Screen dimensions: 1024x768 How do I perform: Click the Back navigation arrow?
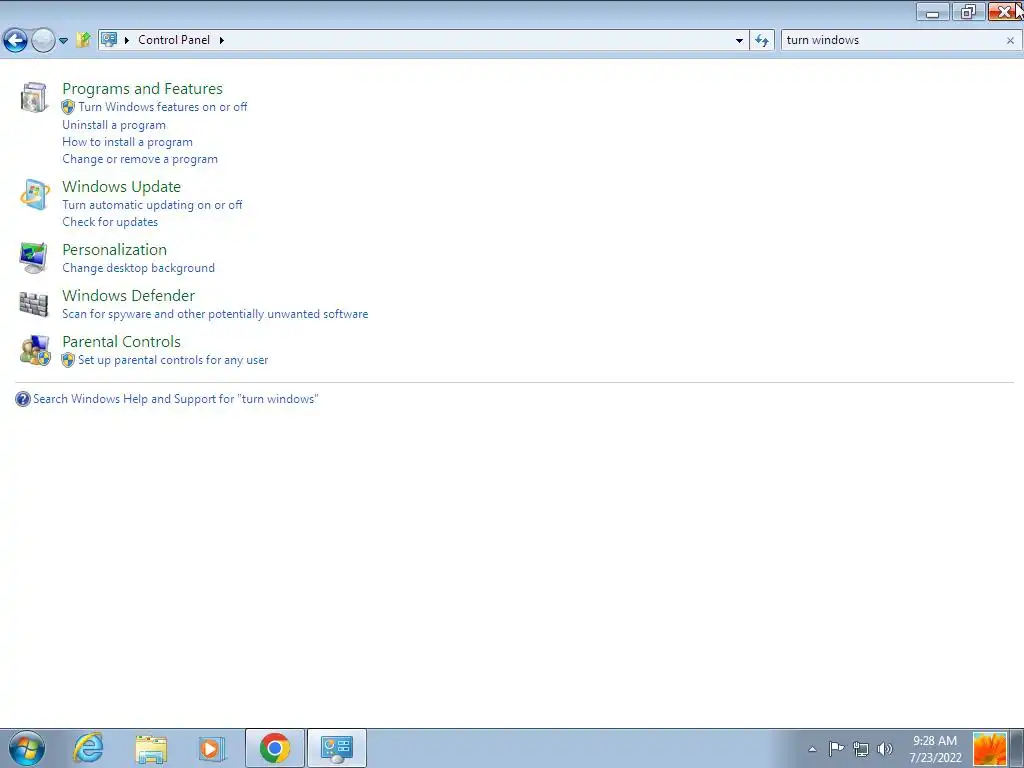tap(15, 40)
